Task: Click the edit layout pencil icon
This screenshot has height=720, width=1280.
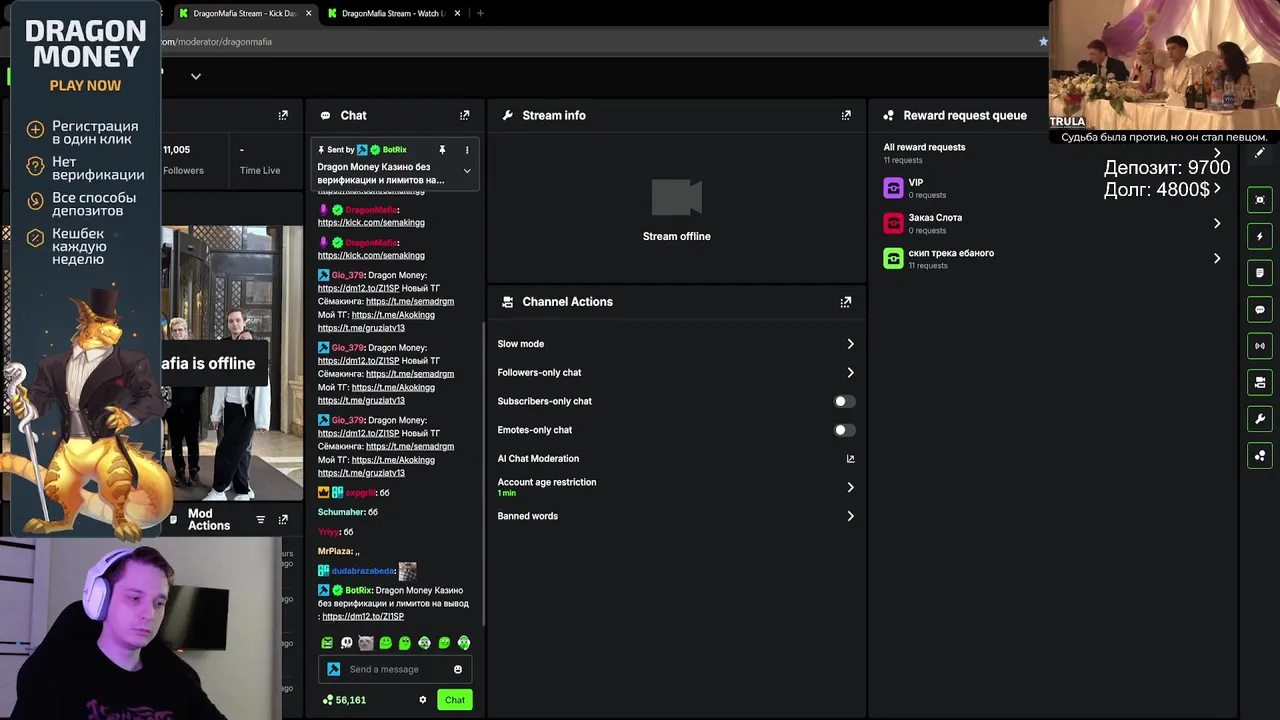Action: point(1259,153)
